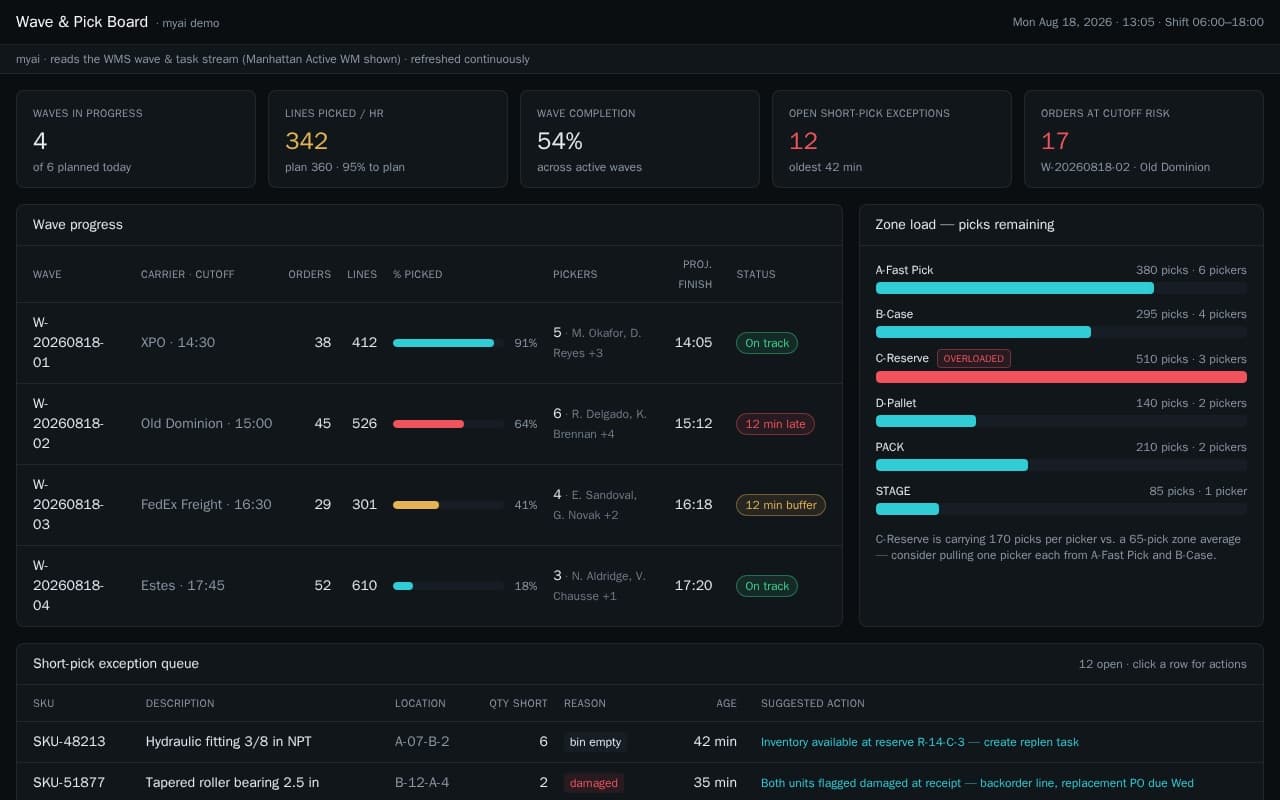Screen dimensions: 1280x800
Task: Open the Waves In Progress card
Action: point(136,139)
